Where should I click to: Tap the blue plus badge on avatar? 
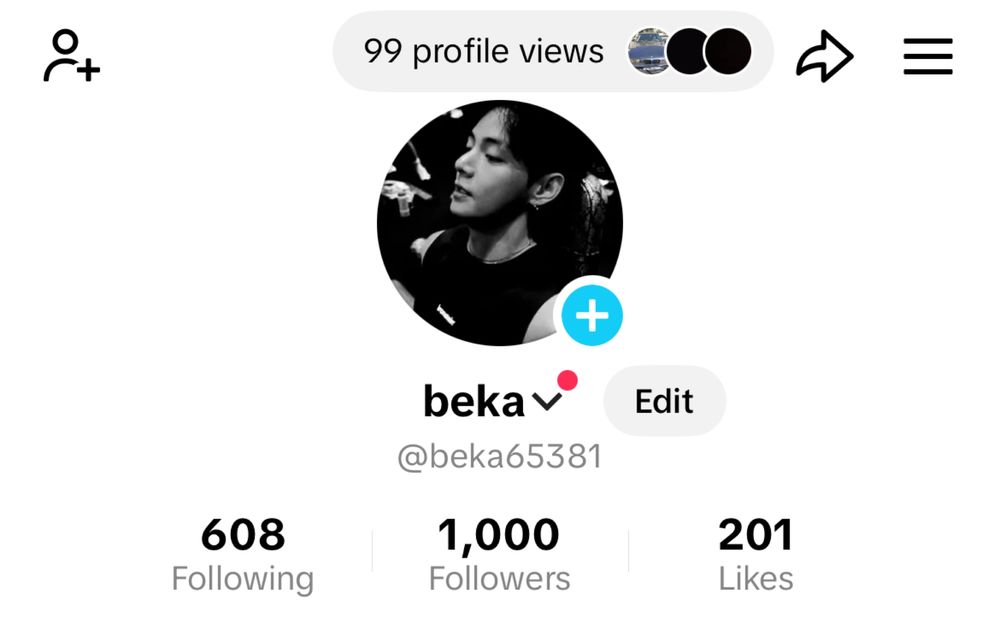[x=592, y=315]
